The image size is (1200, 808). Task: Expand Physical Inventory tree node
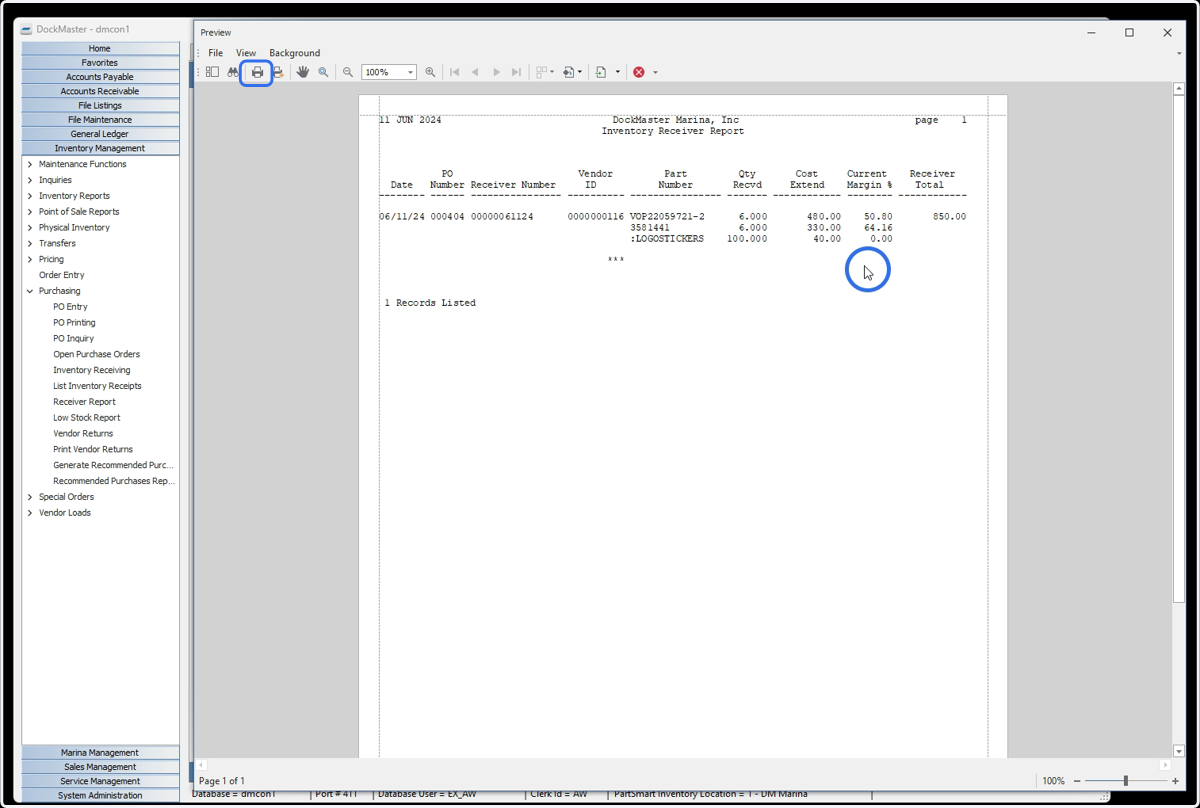(x=30, y=228)
